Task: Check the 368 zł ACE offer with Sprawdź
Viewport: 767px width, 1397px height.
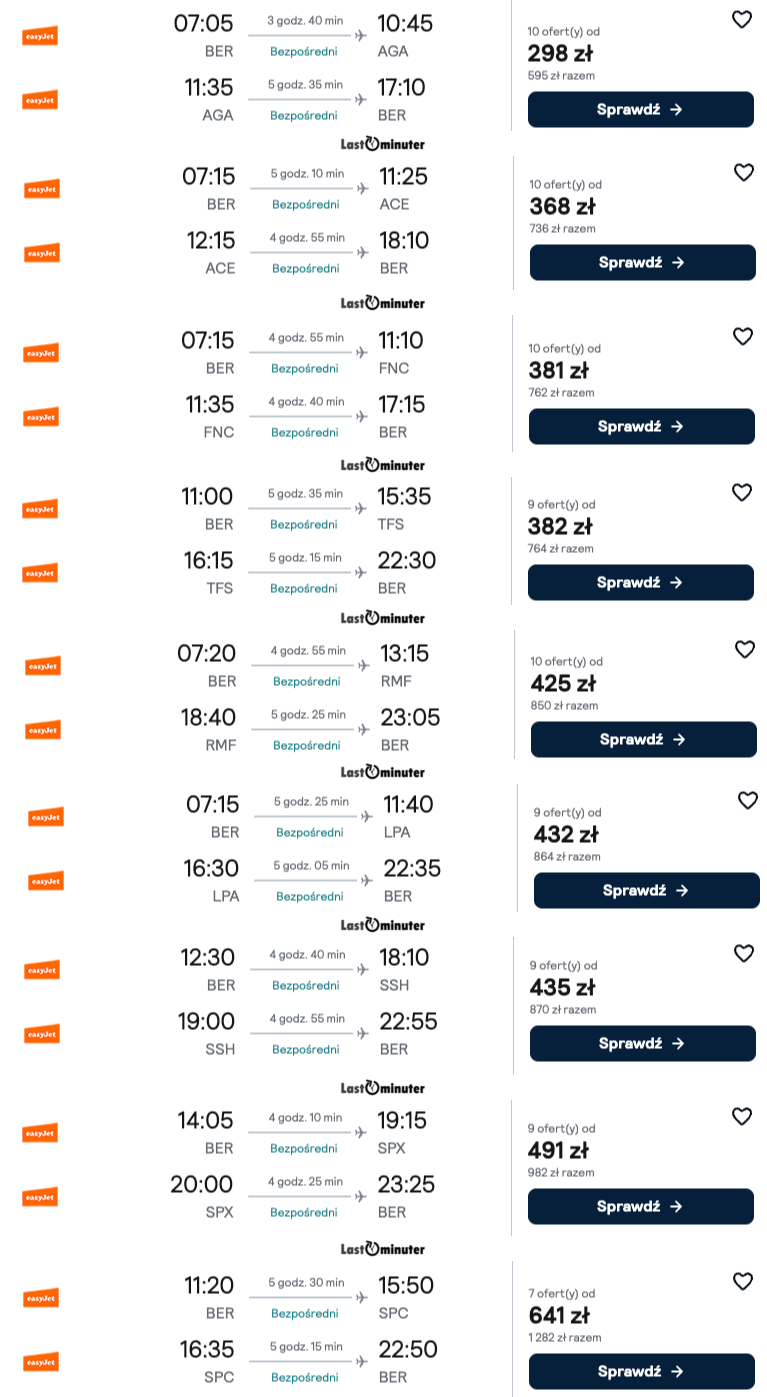Action: pos(642,263)
